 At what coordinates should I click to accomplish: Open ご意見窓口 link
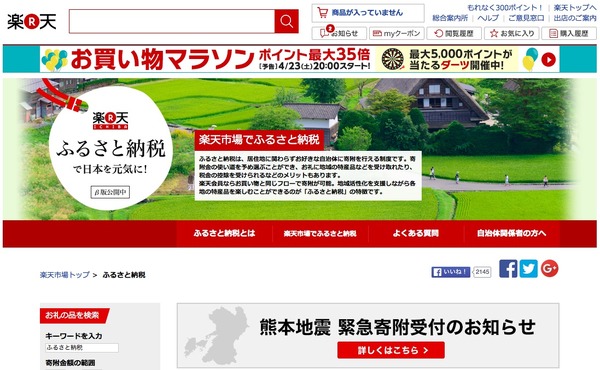coord(526,18)
